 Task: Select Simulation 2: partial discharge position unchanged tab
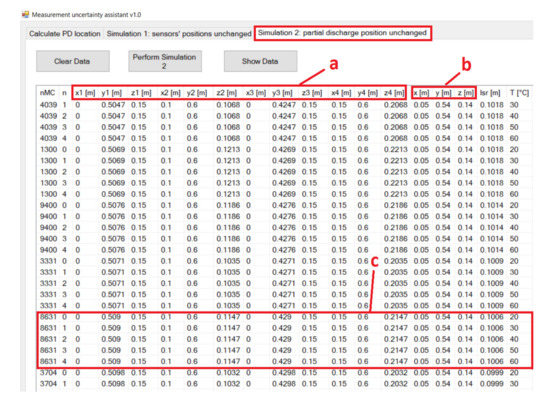342,33
